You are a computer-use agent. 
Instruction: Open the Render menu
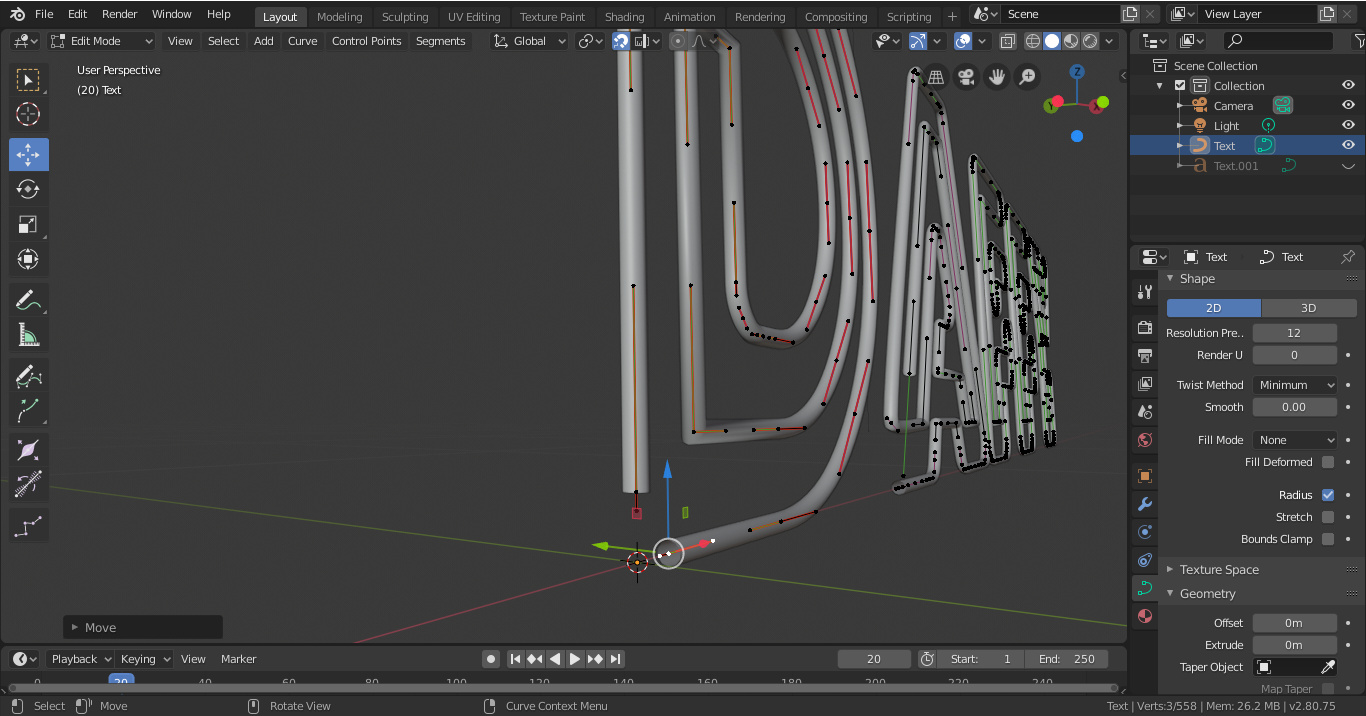[119, 14]
